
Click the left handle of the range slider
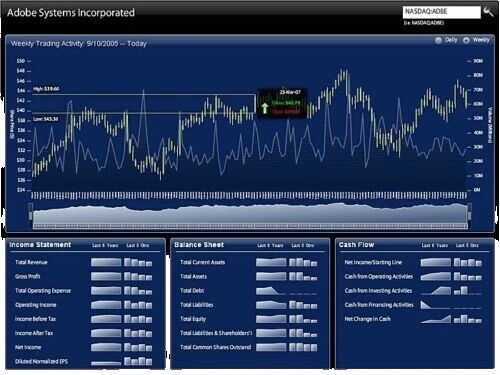tap(31, 211)
